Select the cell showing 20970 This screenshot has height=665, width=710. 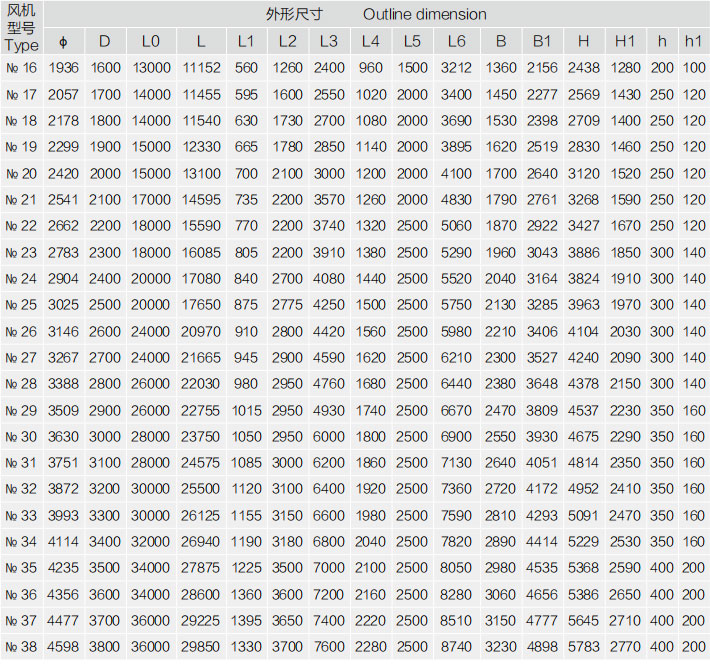pyautogui.click(x=202, y=331)
